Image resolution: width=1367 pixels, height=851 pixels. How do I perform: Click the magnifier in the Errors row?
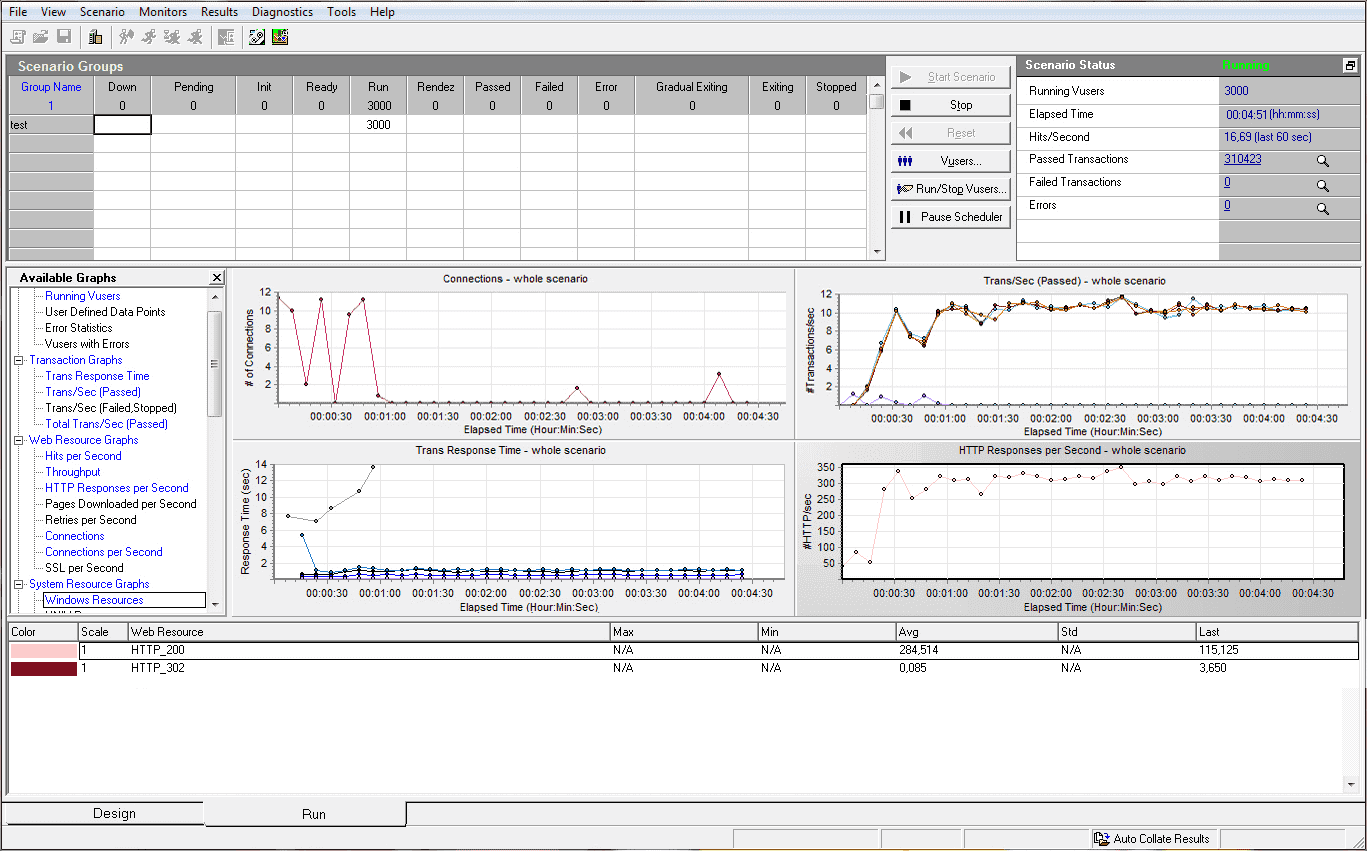[x=1322, y=209]
